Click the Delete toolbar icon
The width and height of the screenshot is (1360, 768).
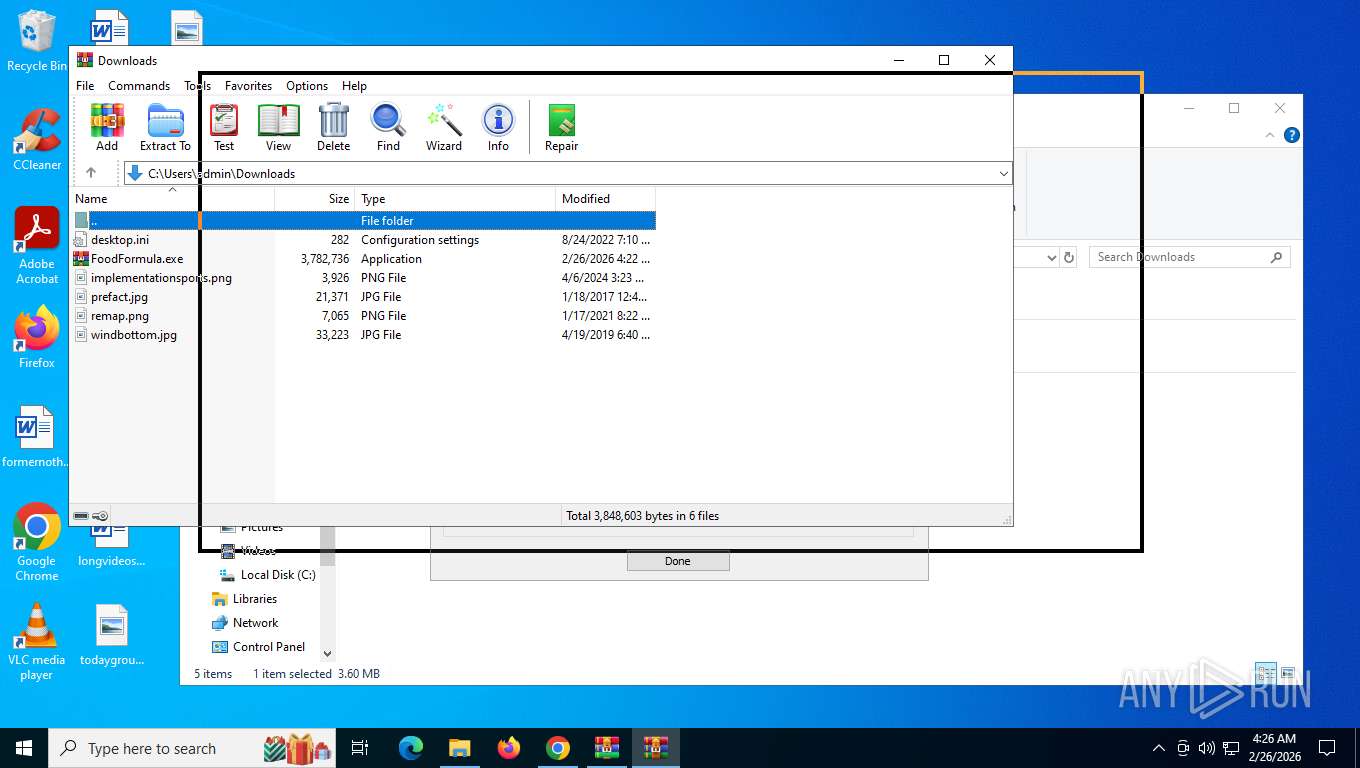click(333, 127)
